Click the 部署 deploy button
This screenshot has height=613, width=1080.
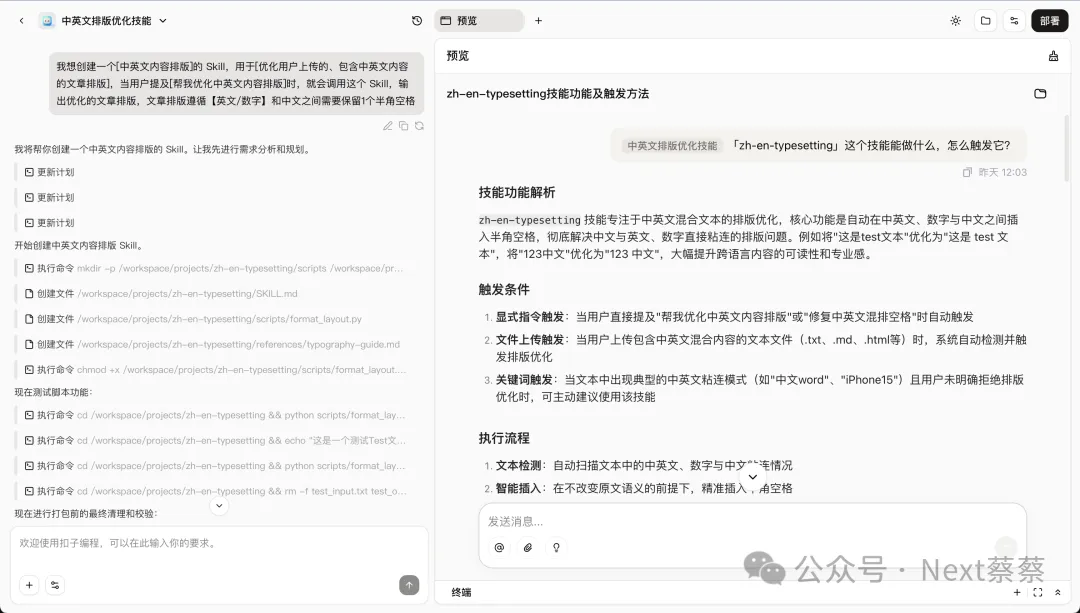[x=1049, y=20]
